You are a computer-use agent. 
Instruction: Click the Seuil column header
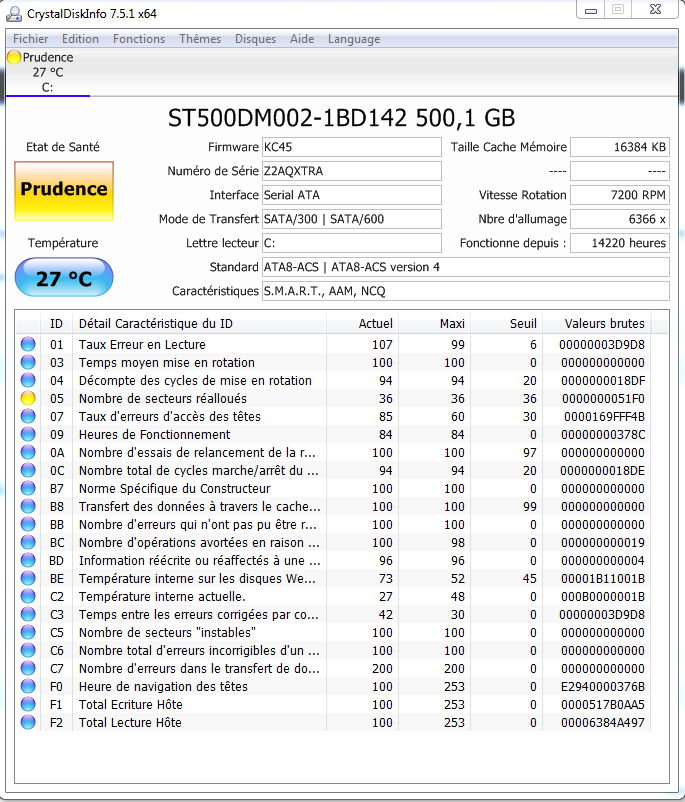[506, 323]
